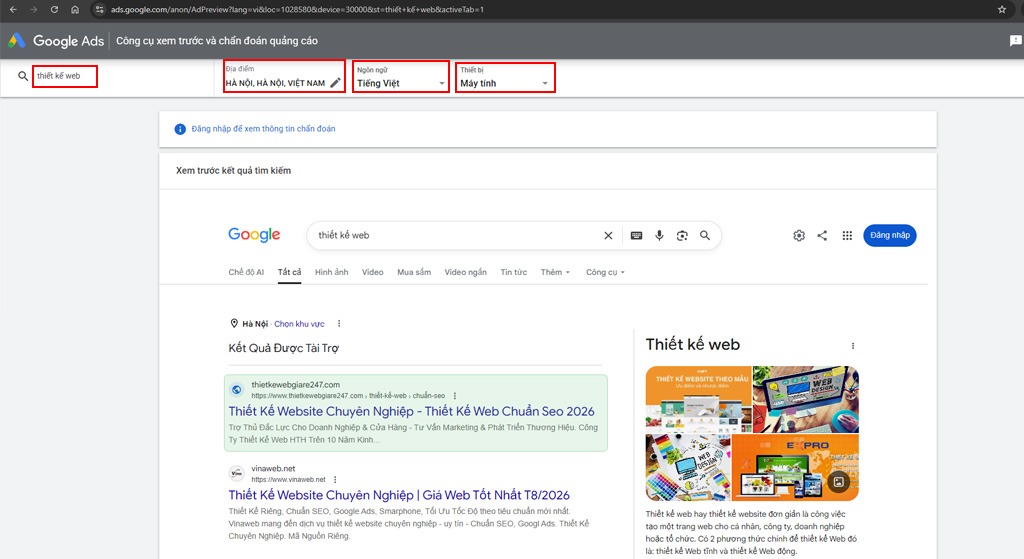The image size is (1024, 559).
Task: Click the Xem trước kết quả tìm kiếm header
Action: [233, 170]
